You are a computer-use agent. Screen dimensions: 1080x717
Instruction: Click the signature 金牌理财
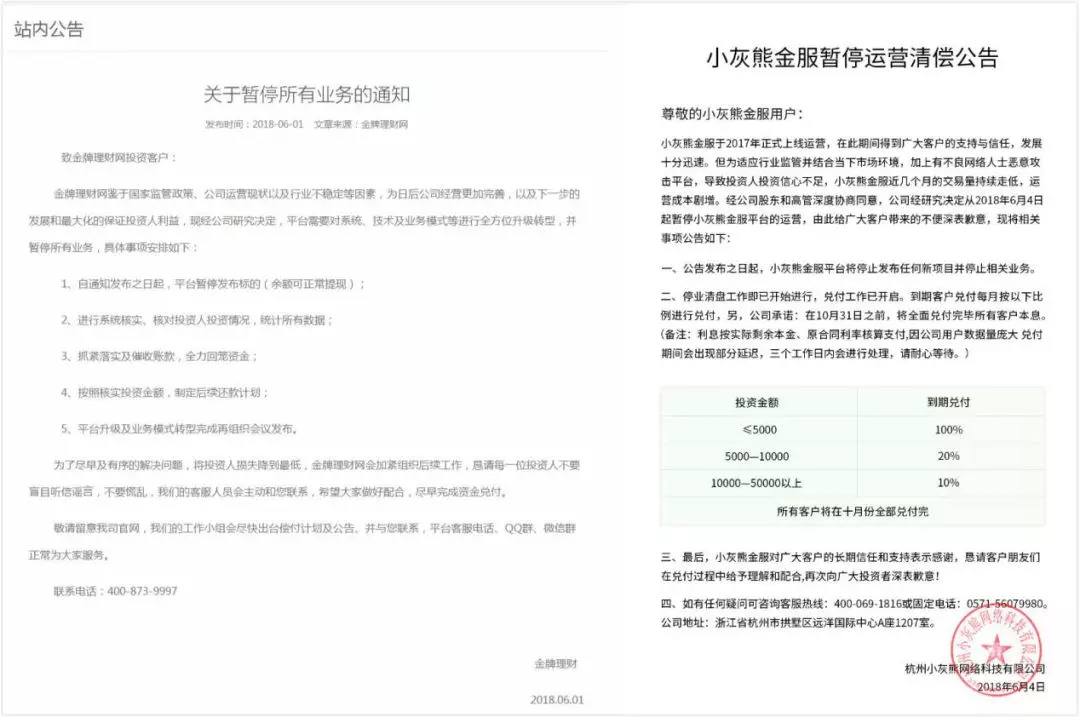coord(556,664)
